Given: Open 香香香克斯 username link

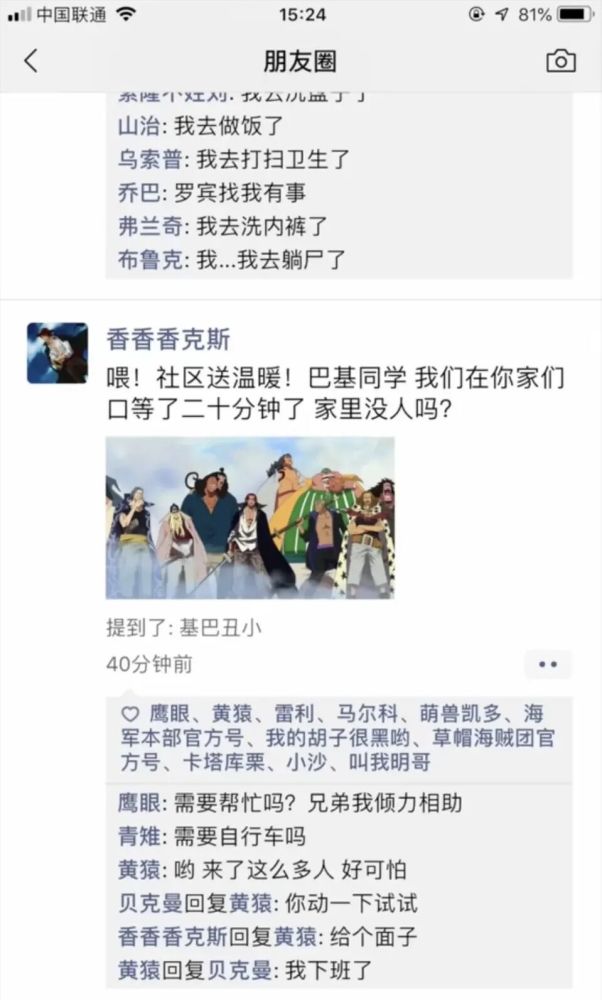Looking at the screenshot, I should pyautogui.click(x=168, y=338).
